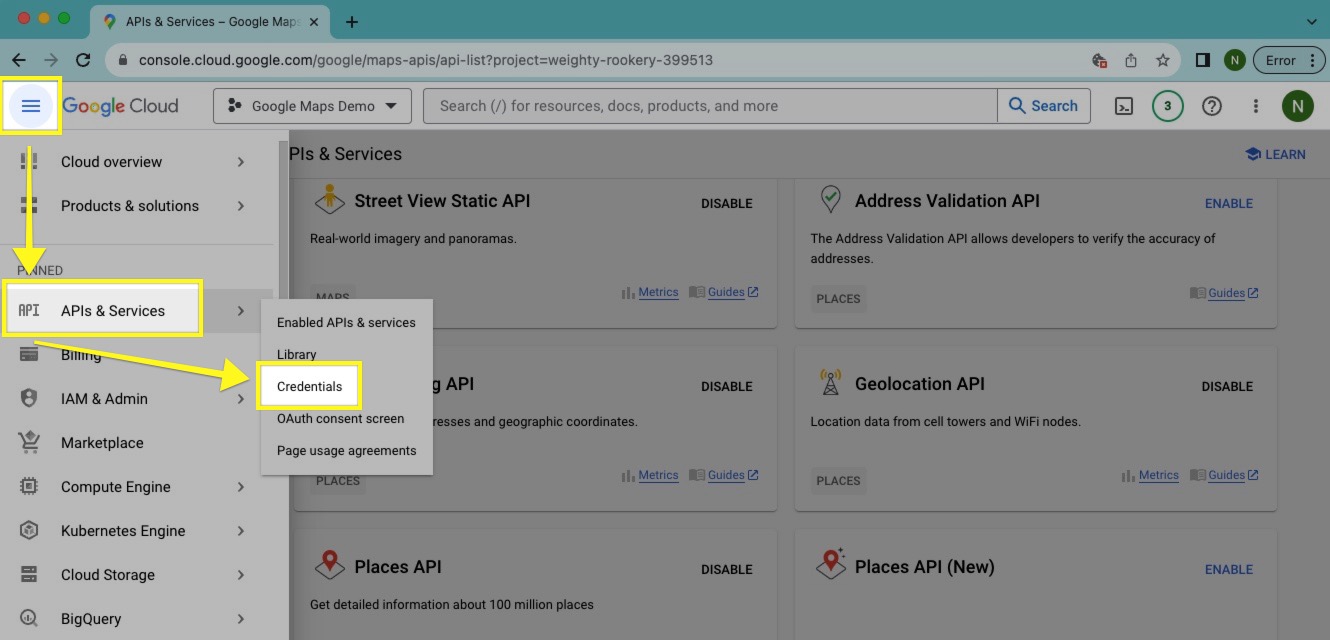Screen dimensions: 1330x640
Task: Click the console search input field
Action: point(710,106)
